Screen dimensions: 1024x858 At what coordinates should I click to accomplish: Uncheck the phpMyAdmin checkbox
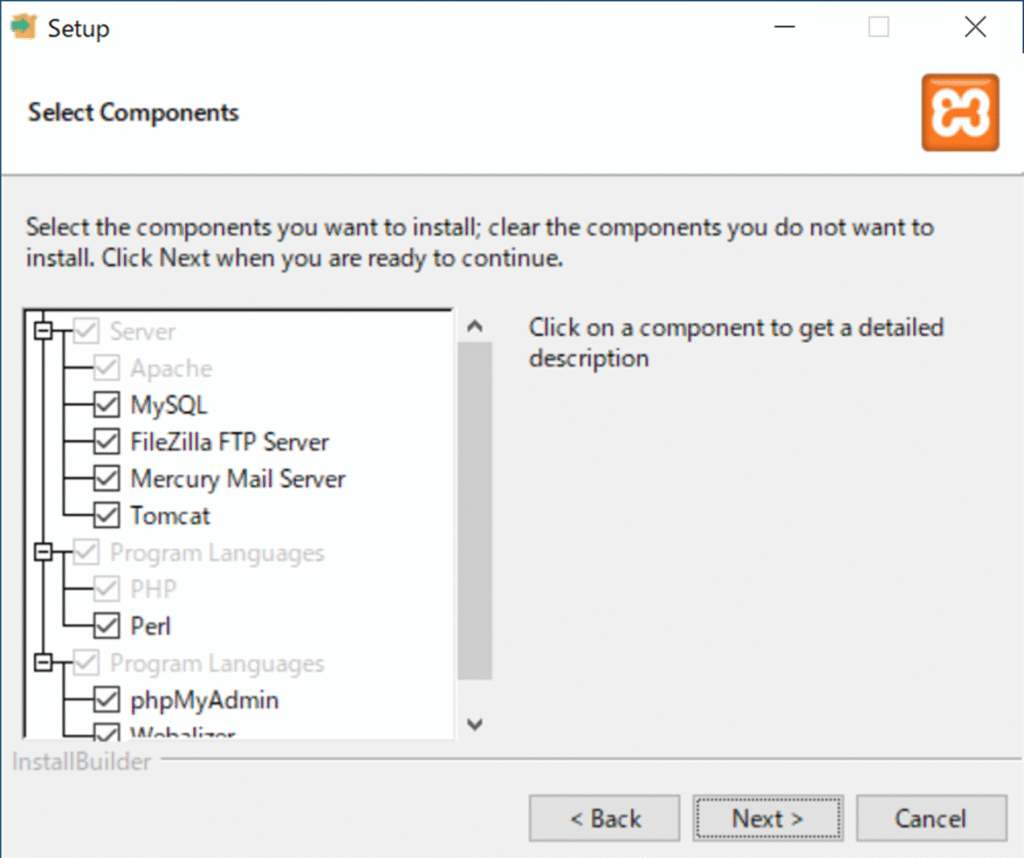(106, 700)
